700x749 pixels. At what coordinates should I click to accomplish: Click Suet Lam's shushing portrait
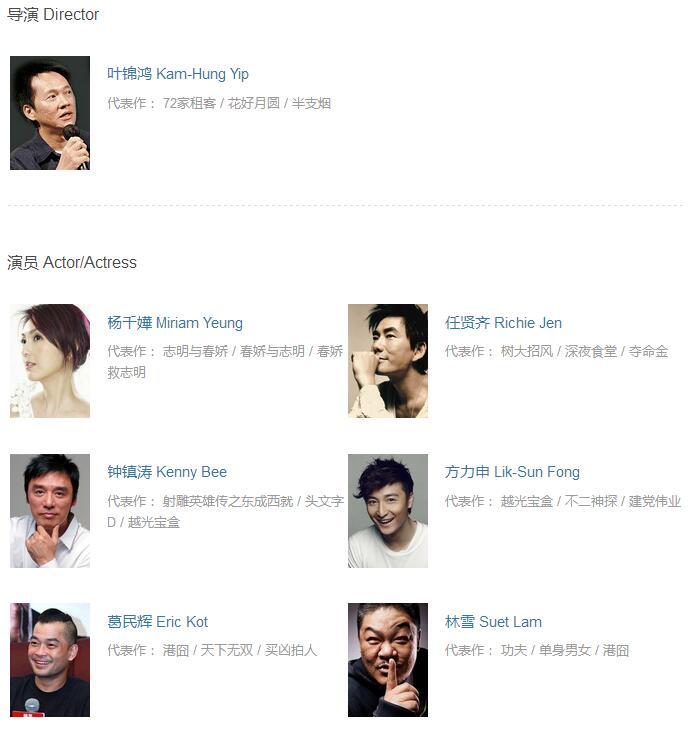(x=388, y=660)
